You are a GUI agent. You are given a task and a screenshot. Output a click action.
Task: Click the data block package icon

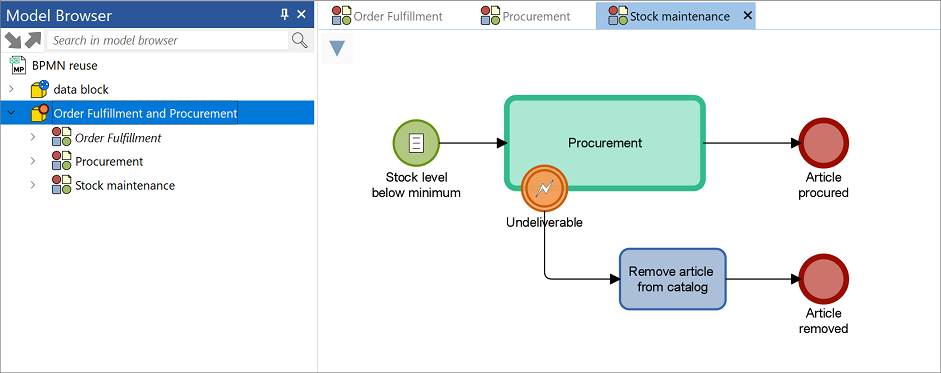40,89
